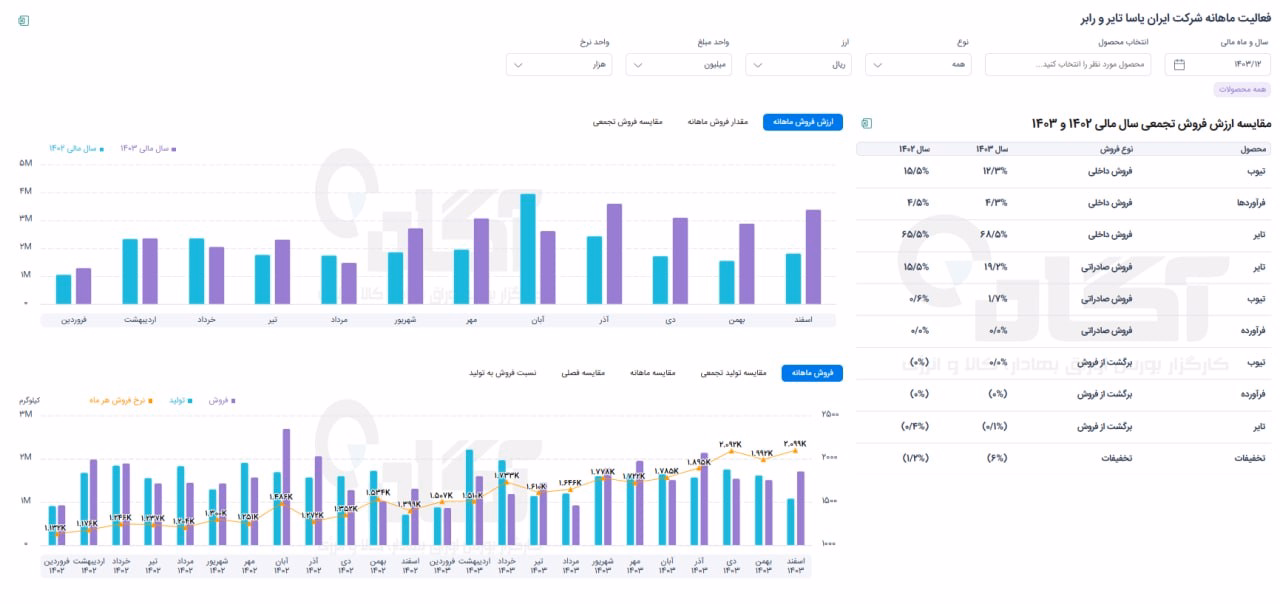Click the purple آذر bar in the upper chart

tap(614, 254)
